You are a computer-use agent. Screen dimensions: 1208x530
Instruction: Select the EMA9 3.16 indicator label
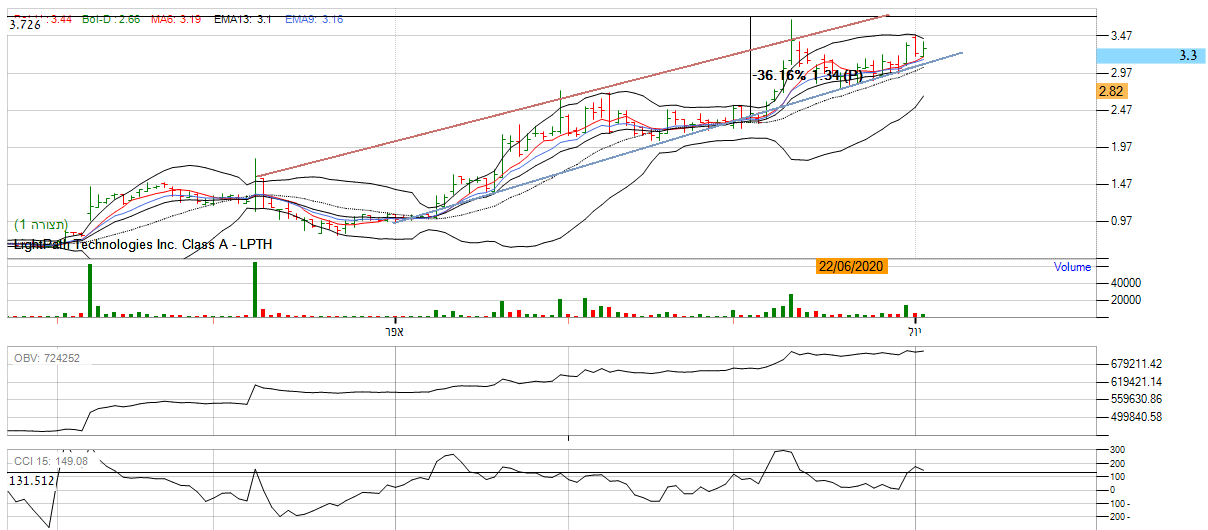pos(312,19)
